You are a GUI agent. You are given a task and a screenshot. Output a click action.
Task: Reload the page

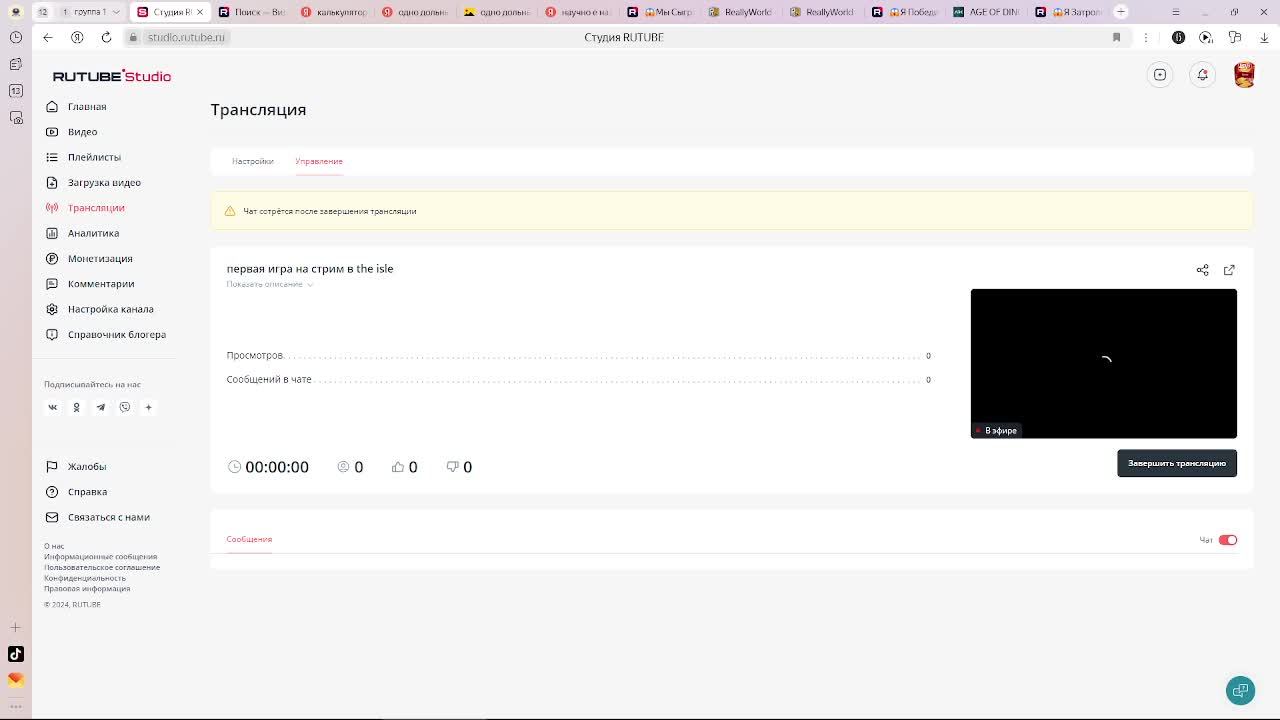point(106,37)
